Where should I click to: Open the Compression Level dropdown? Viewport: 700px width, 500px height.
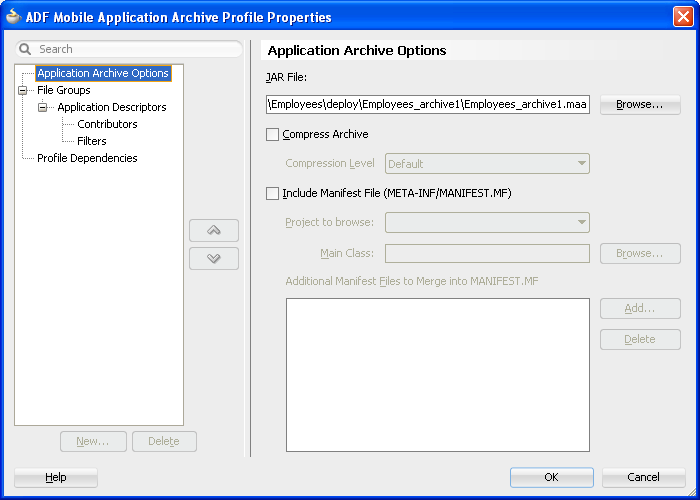point(487,164)
